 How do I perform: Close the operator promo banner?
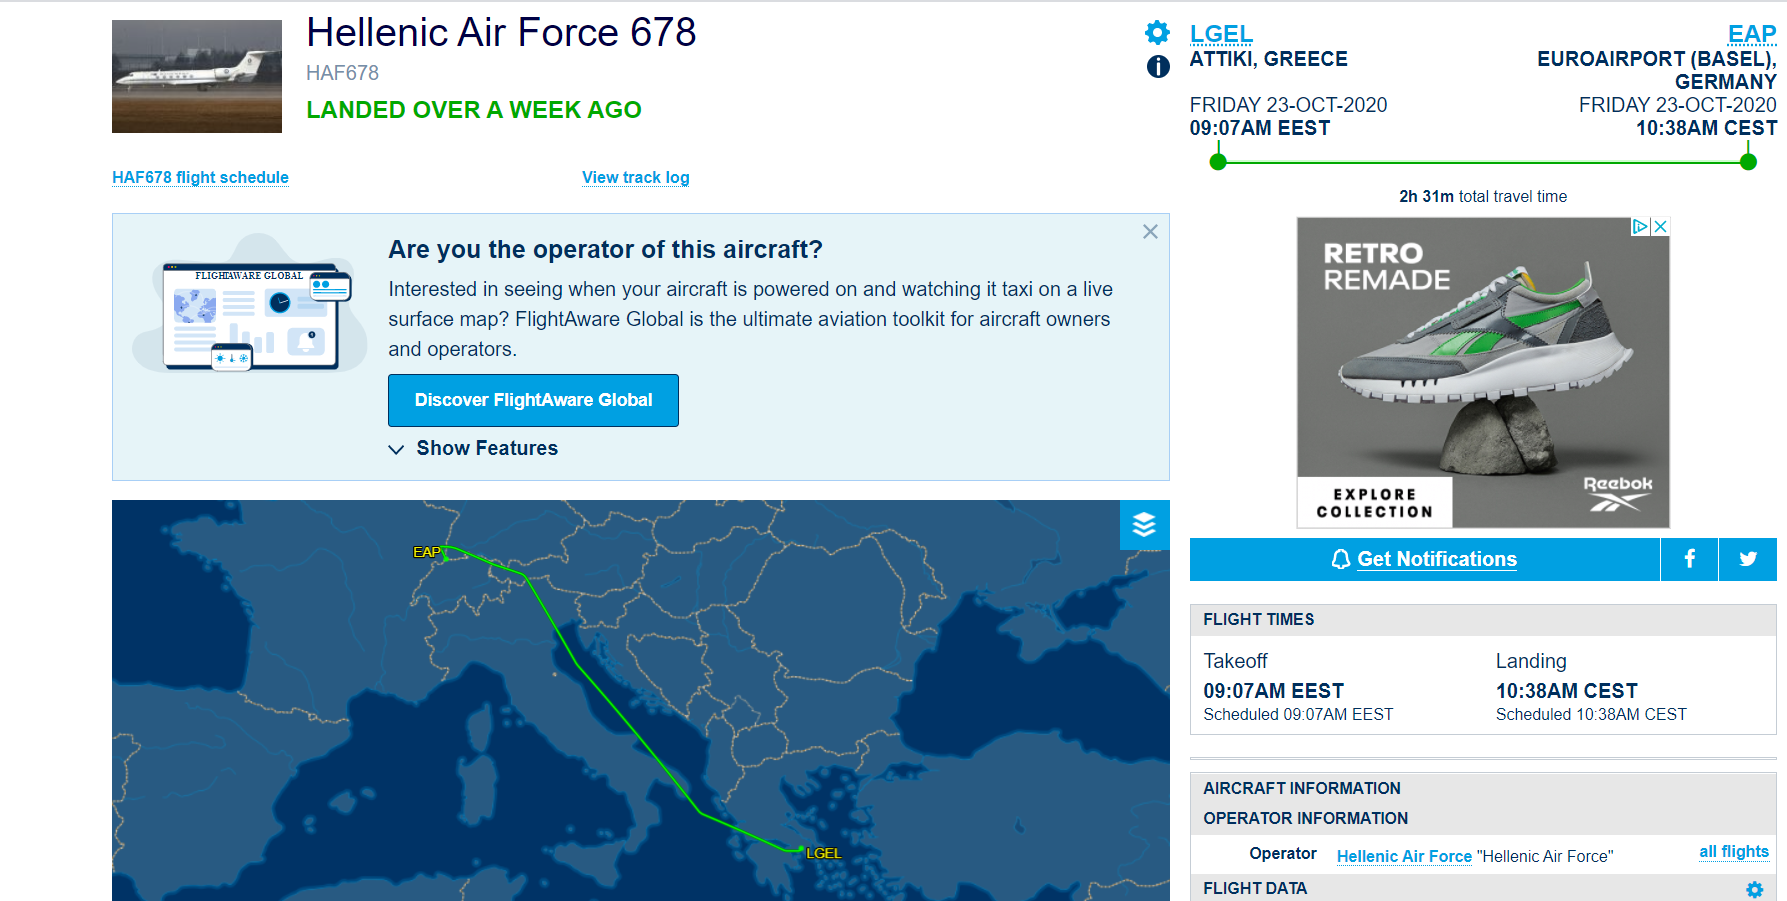(x=1150, y=232)
